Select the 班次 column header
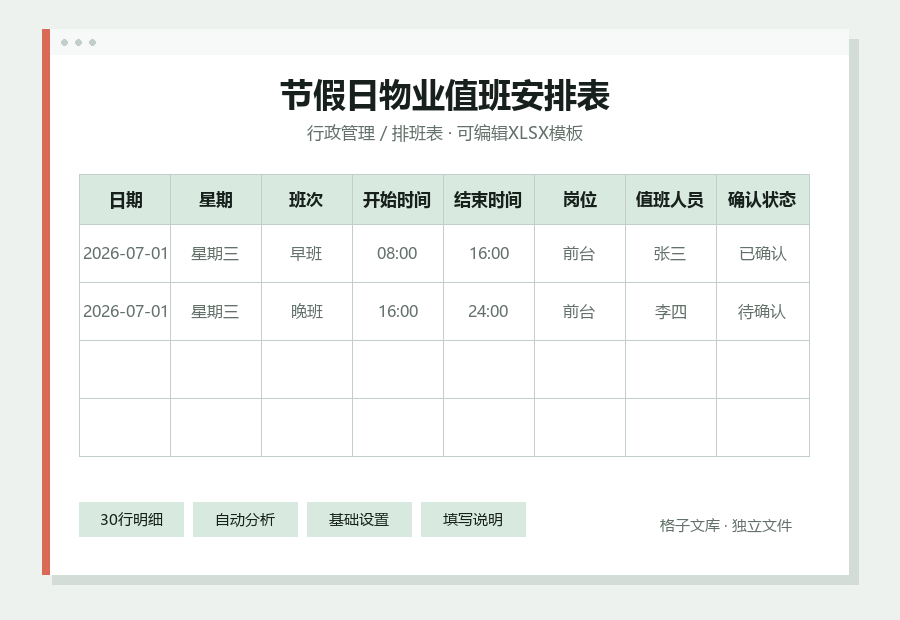Image resolution: width=900 pixels, height=620 pixels. [x=307, y=200]
